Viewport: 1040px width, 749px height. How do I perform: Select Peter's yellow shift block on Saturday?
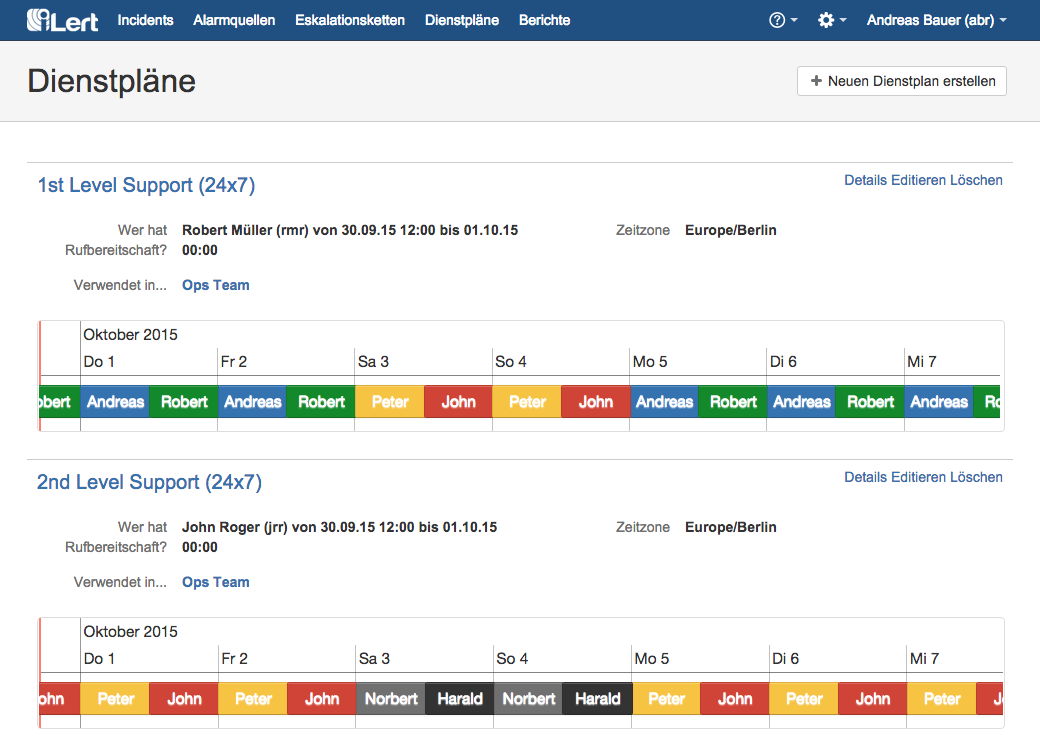pyautogui.click(x=388, y=401)
